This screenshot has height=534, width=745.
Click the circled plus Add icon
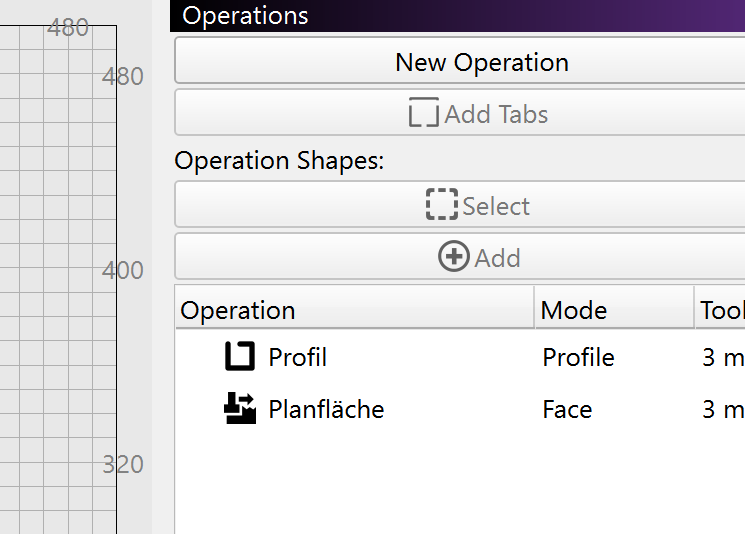coord(453,257)
